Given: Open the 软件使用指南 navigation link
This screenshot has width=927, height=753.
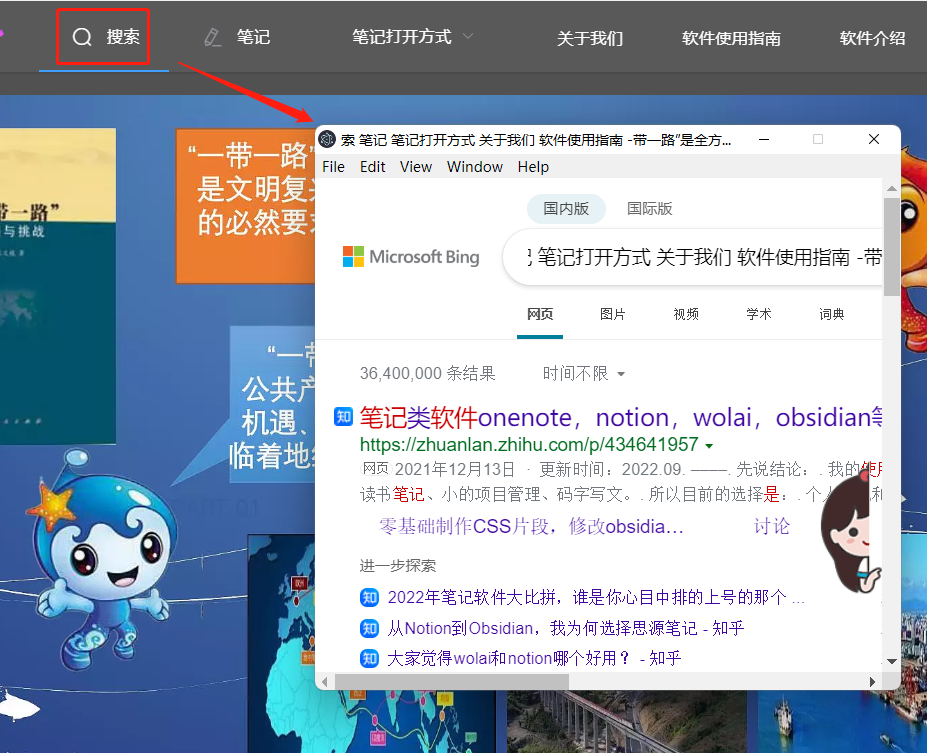Looking at the screenshot, I should click(731, 39).
